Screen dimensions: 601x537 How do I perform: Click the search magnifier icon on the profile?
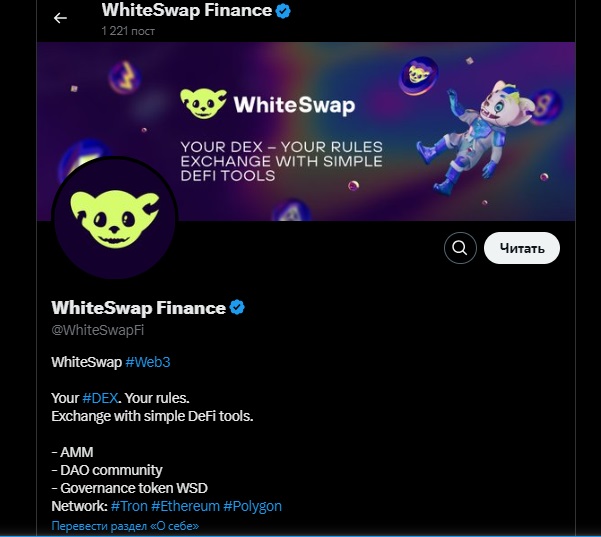pyautogui.click(x=459, y=248)
